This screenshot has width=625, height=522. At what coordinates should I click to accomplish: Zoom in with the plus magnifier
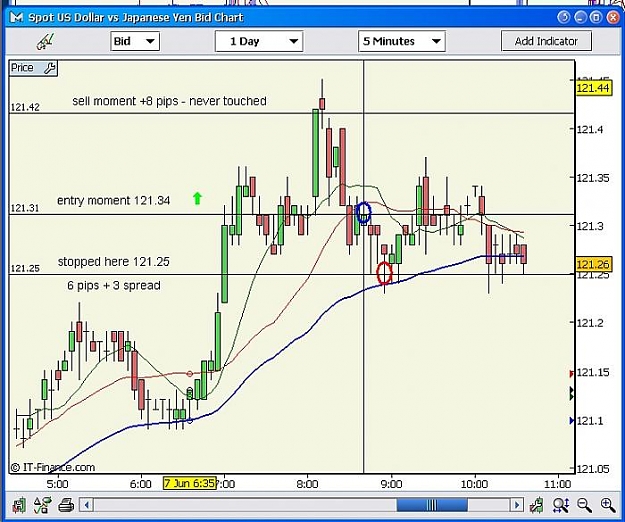point(608,505)
